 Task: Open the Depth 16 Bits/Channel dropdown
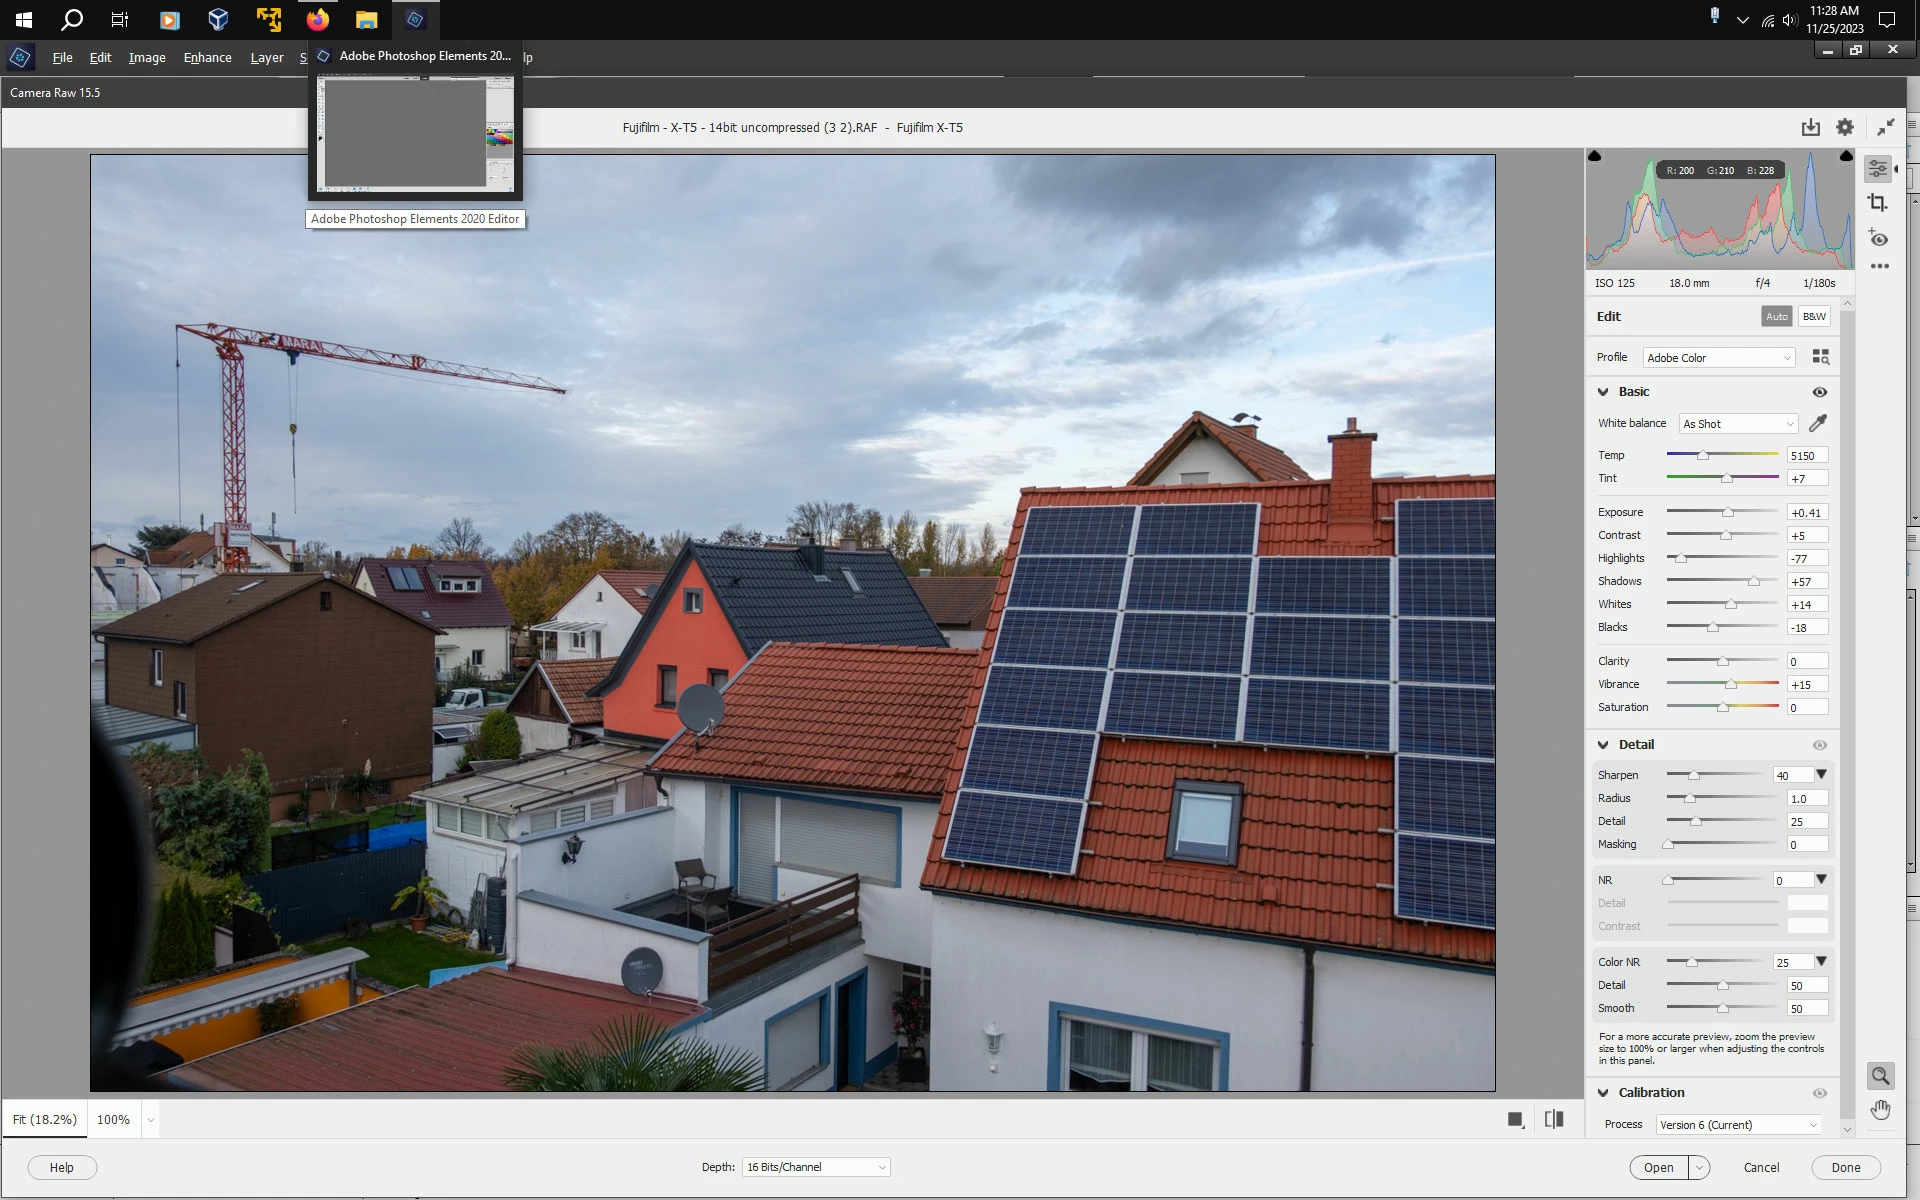click(816, 1167)
